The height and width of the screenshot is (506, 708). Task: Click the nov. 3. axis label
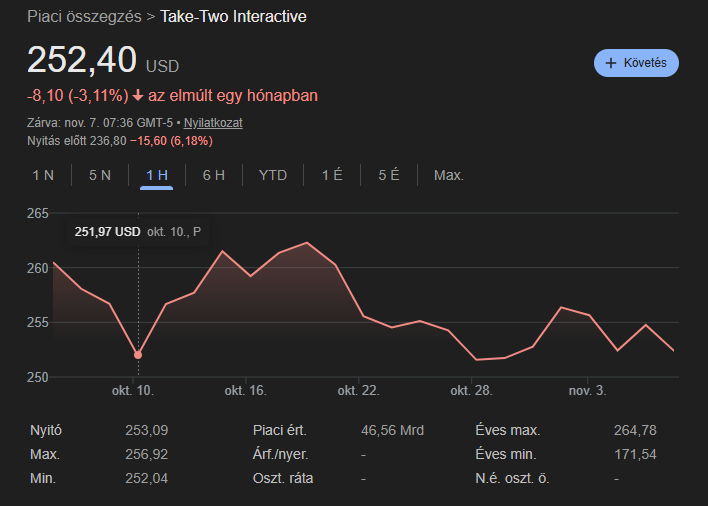587,391
